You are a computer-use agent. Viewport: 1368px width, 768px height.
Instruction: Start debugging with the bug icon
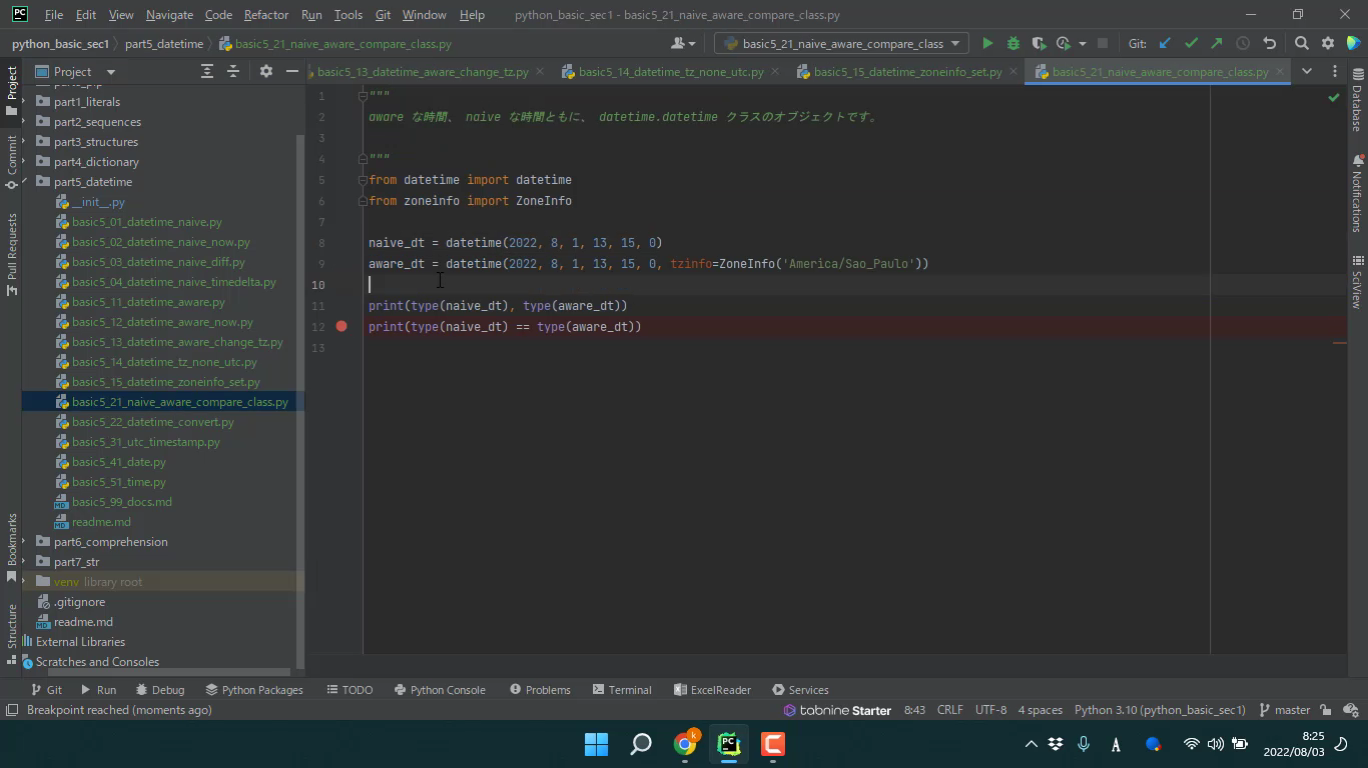click(x=1013, y=43)
